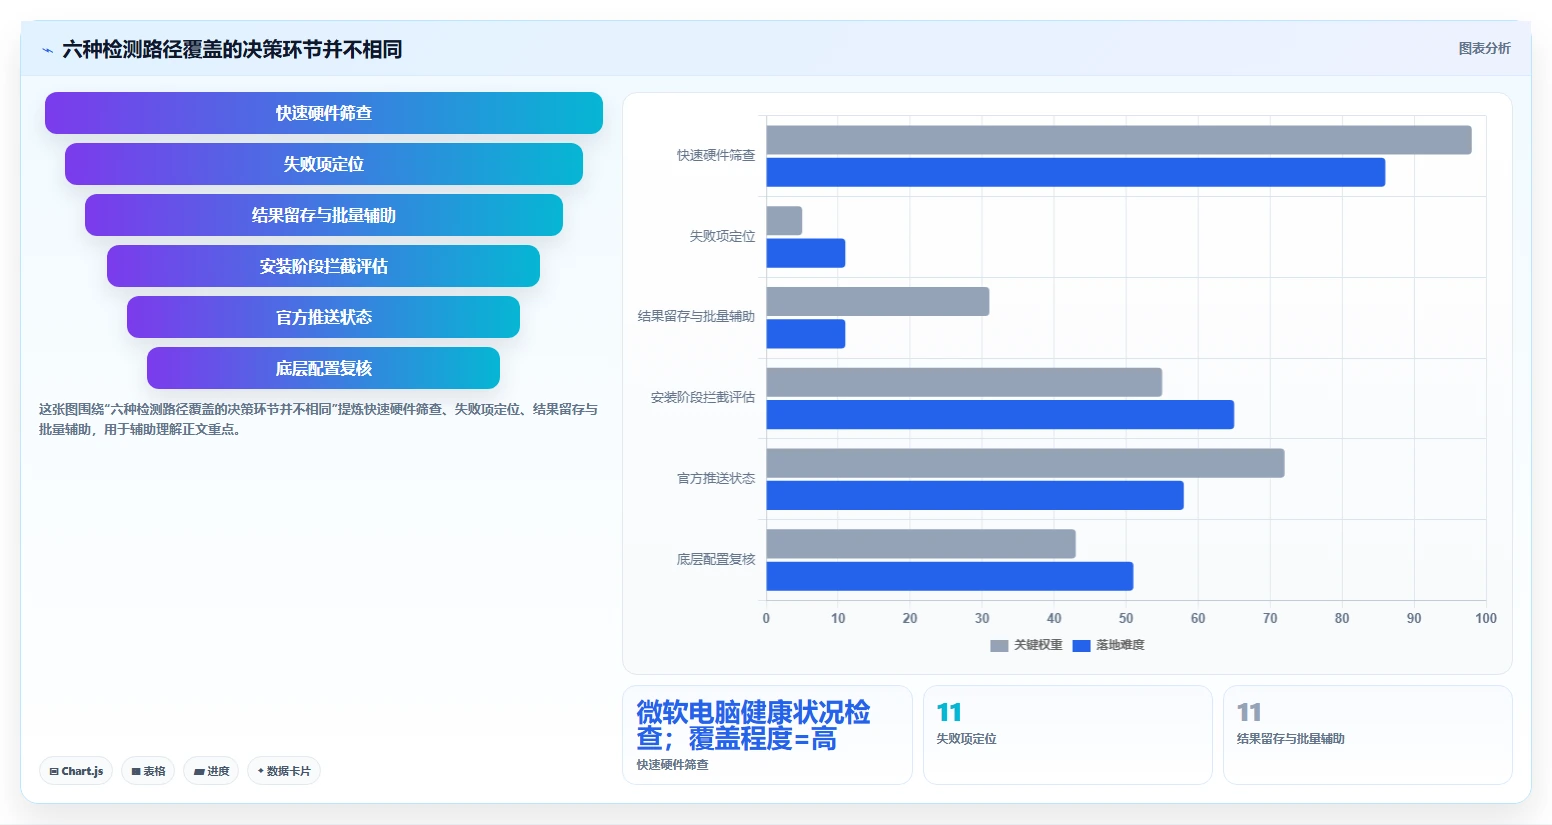Click the lightning icon beside the title
Screen dimensions: 1552x825
click(x=47, y=50)
